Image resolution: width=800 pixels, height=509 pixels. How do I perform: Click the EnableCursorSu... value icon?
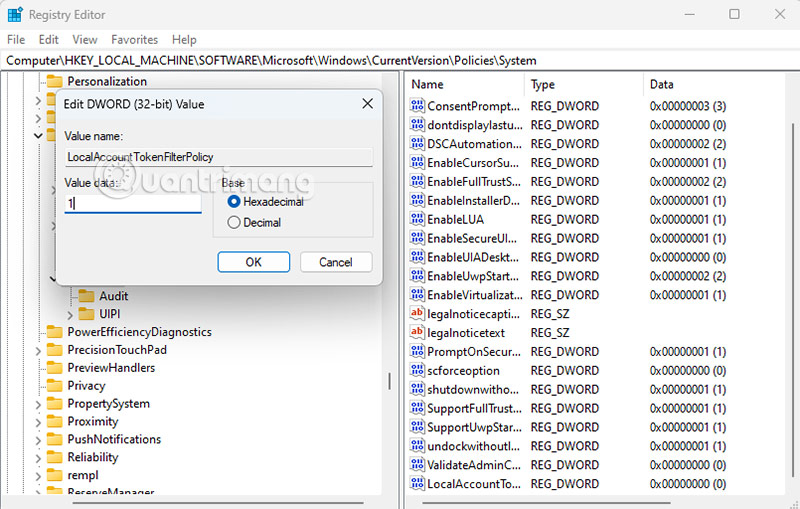point(417,162)
